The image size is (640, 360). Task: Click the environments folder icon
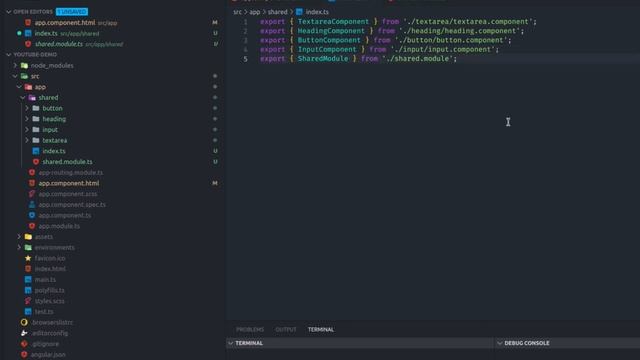coord(28,247)
